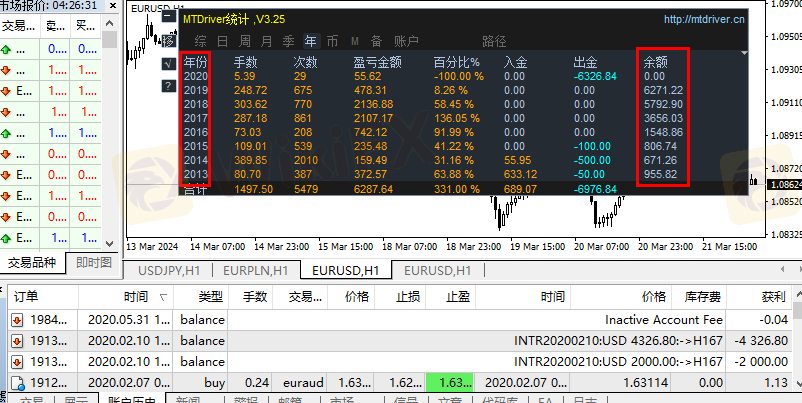This screenshot has height=403, width=802.
Task: Close the 市场报价 market watch panel
Action: [x=113, y=6]
